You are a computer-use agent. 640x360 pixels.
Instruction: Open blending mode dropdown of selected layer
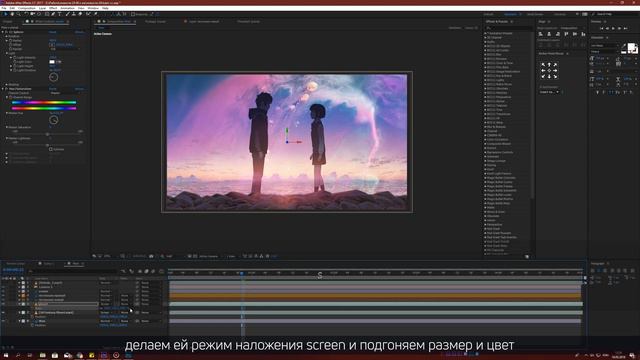click(x=106, y=304)
